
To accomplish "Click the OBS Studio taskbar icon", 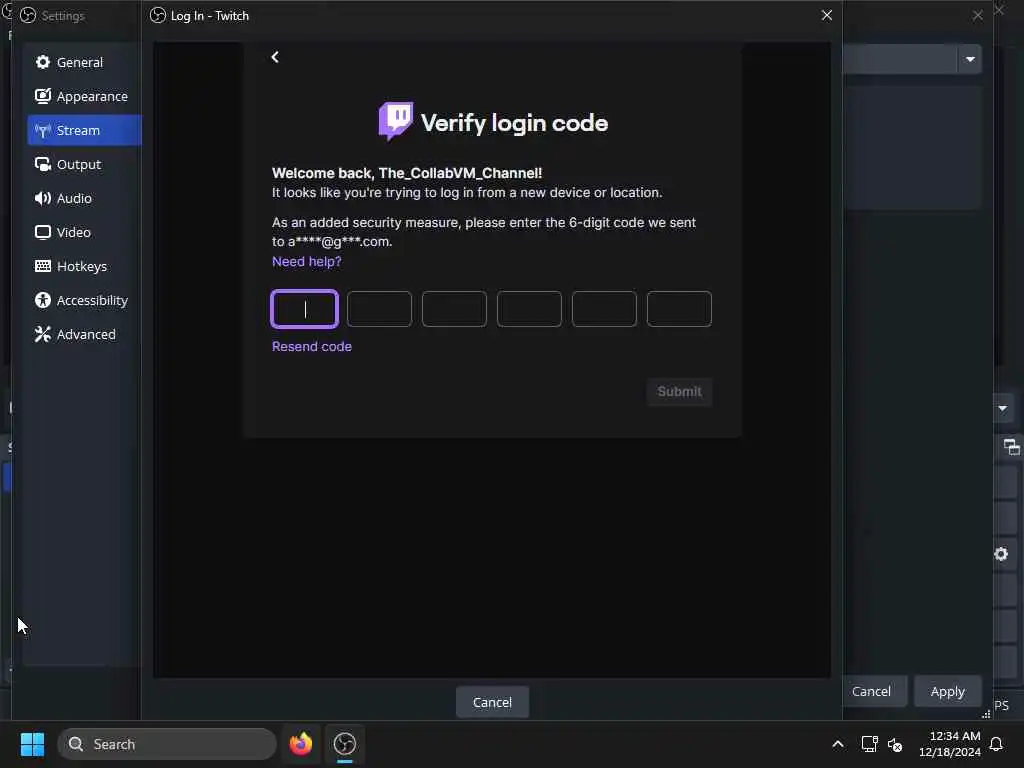I will pyautogui.click(x=345, y=744).
